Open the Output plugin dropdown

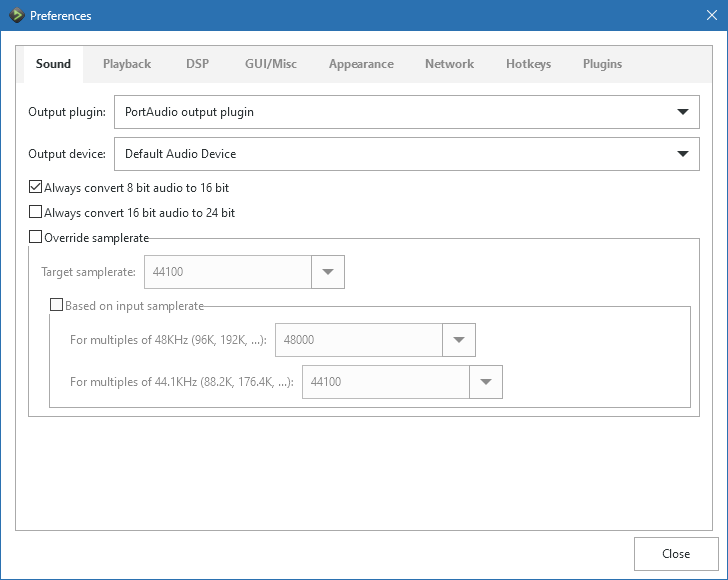coord(407,112)
